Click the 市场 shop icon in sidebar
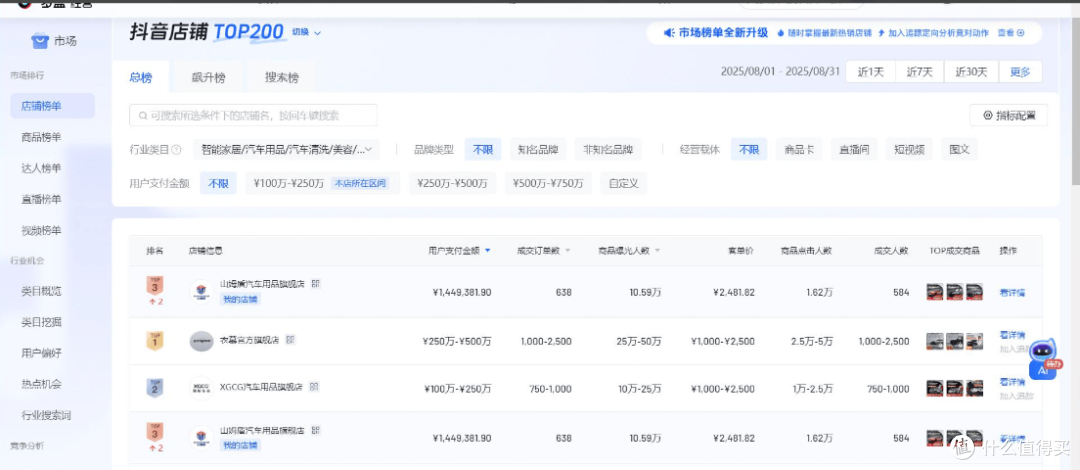 coord(40,41)
